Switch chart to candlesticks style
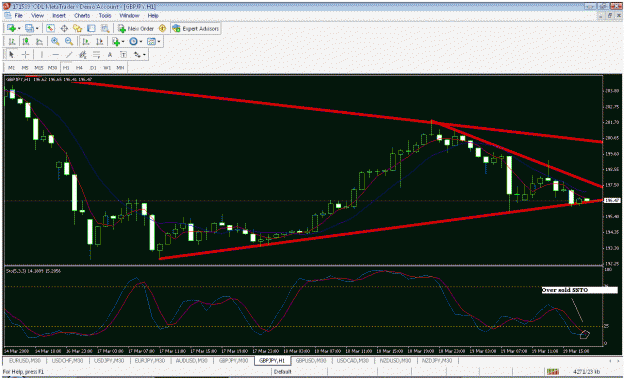 pyautogui.click(x=26, y=41)
